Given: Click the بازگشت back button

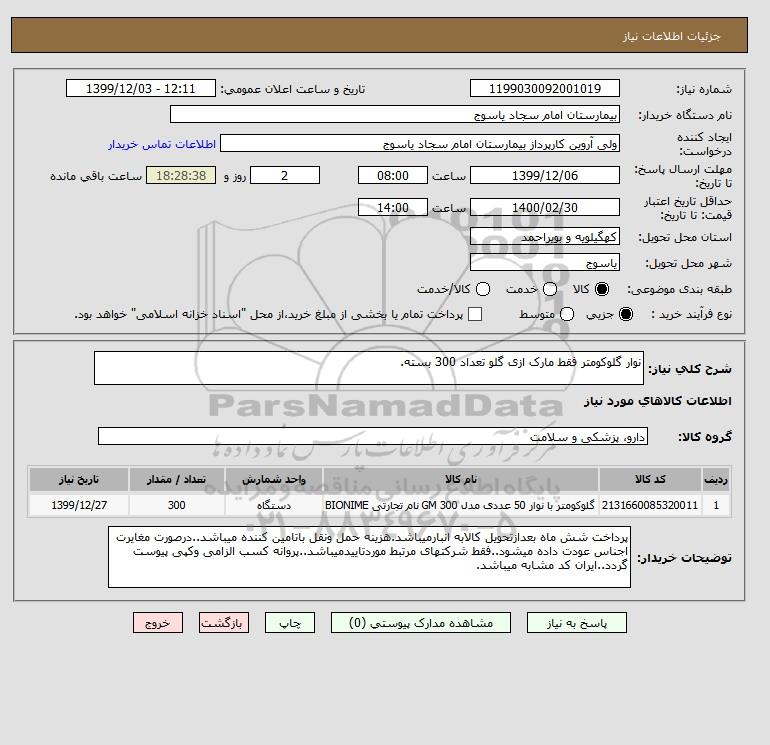Looking at the screenshot, I should click(x=224, y=623).
